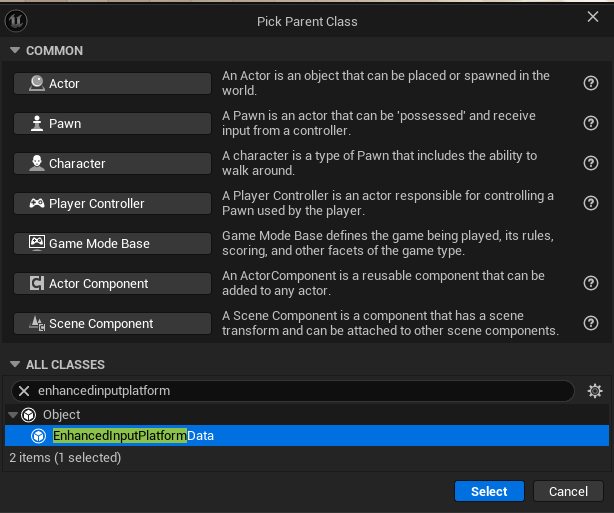
Task: Open help for the Pawn class
Action: coord(591,123)
